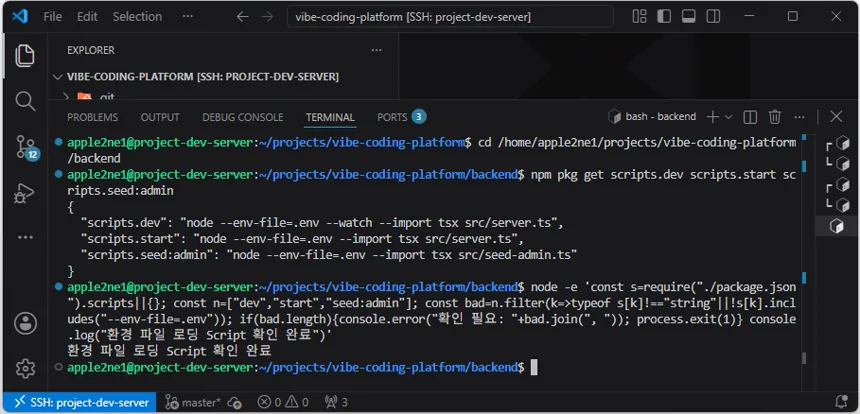Open Explorer's Views and More Actions ellipsis
Viewport: 860px width, 414px height.
click(376, 50)
